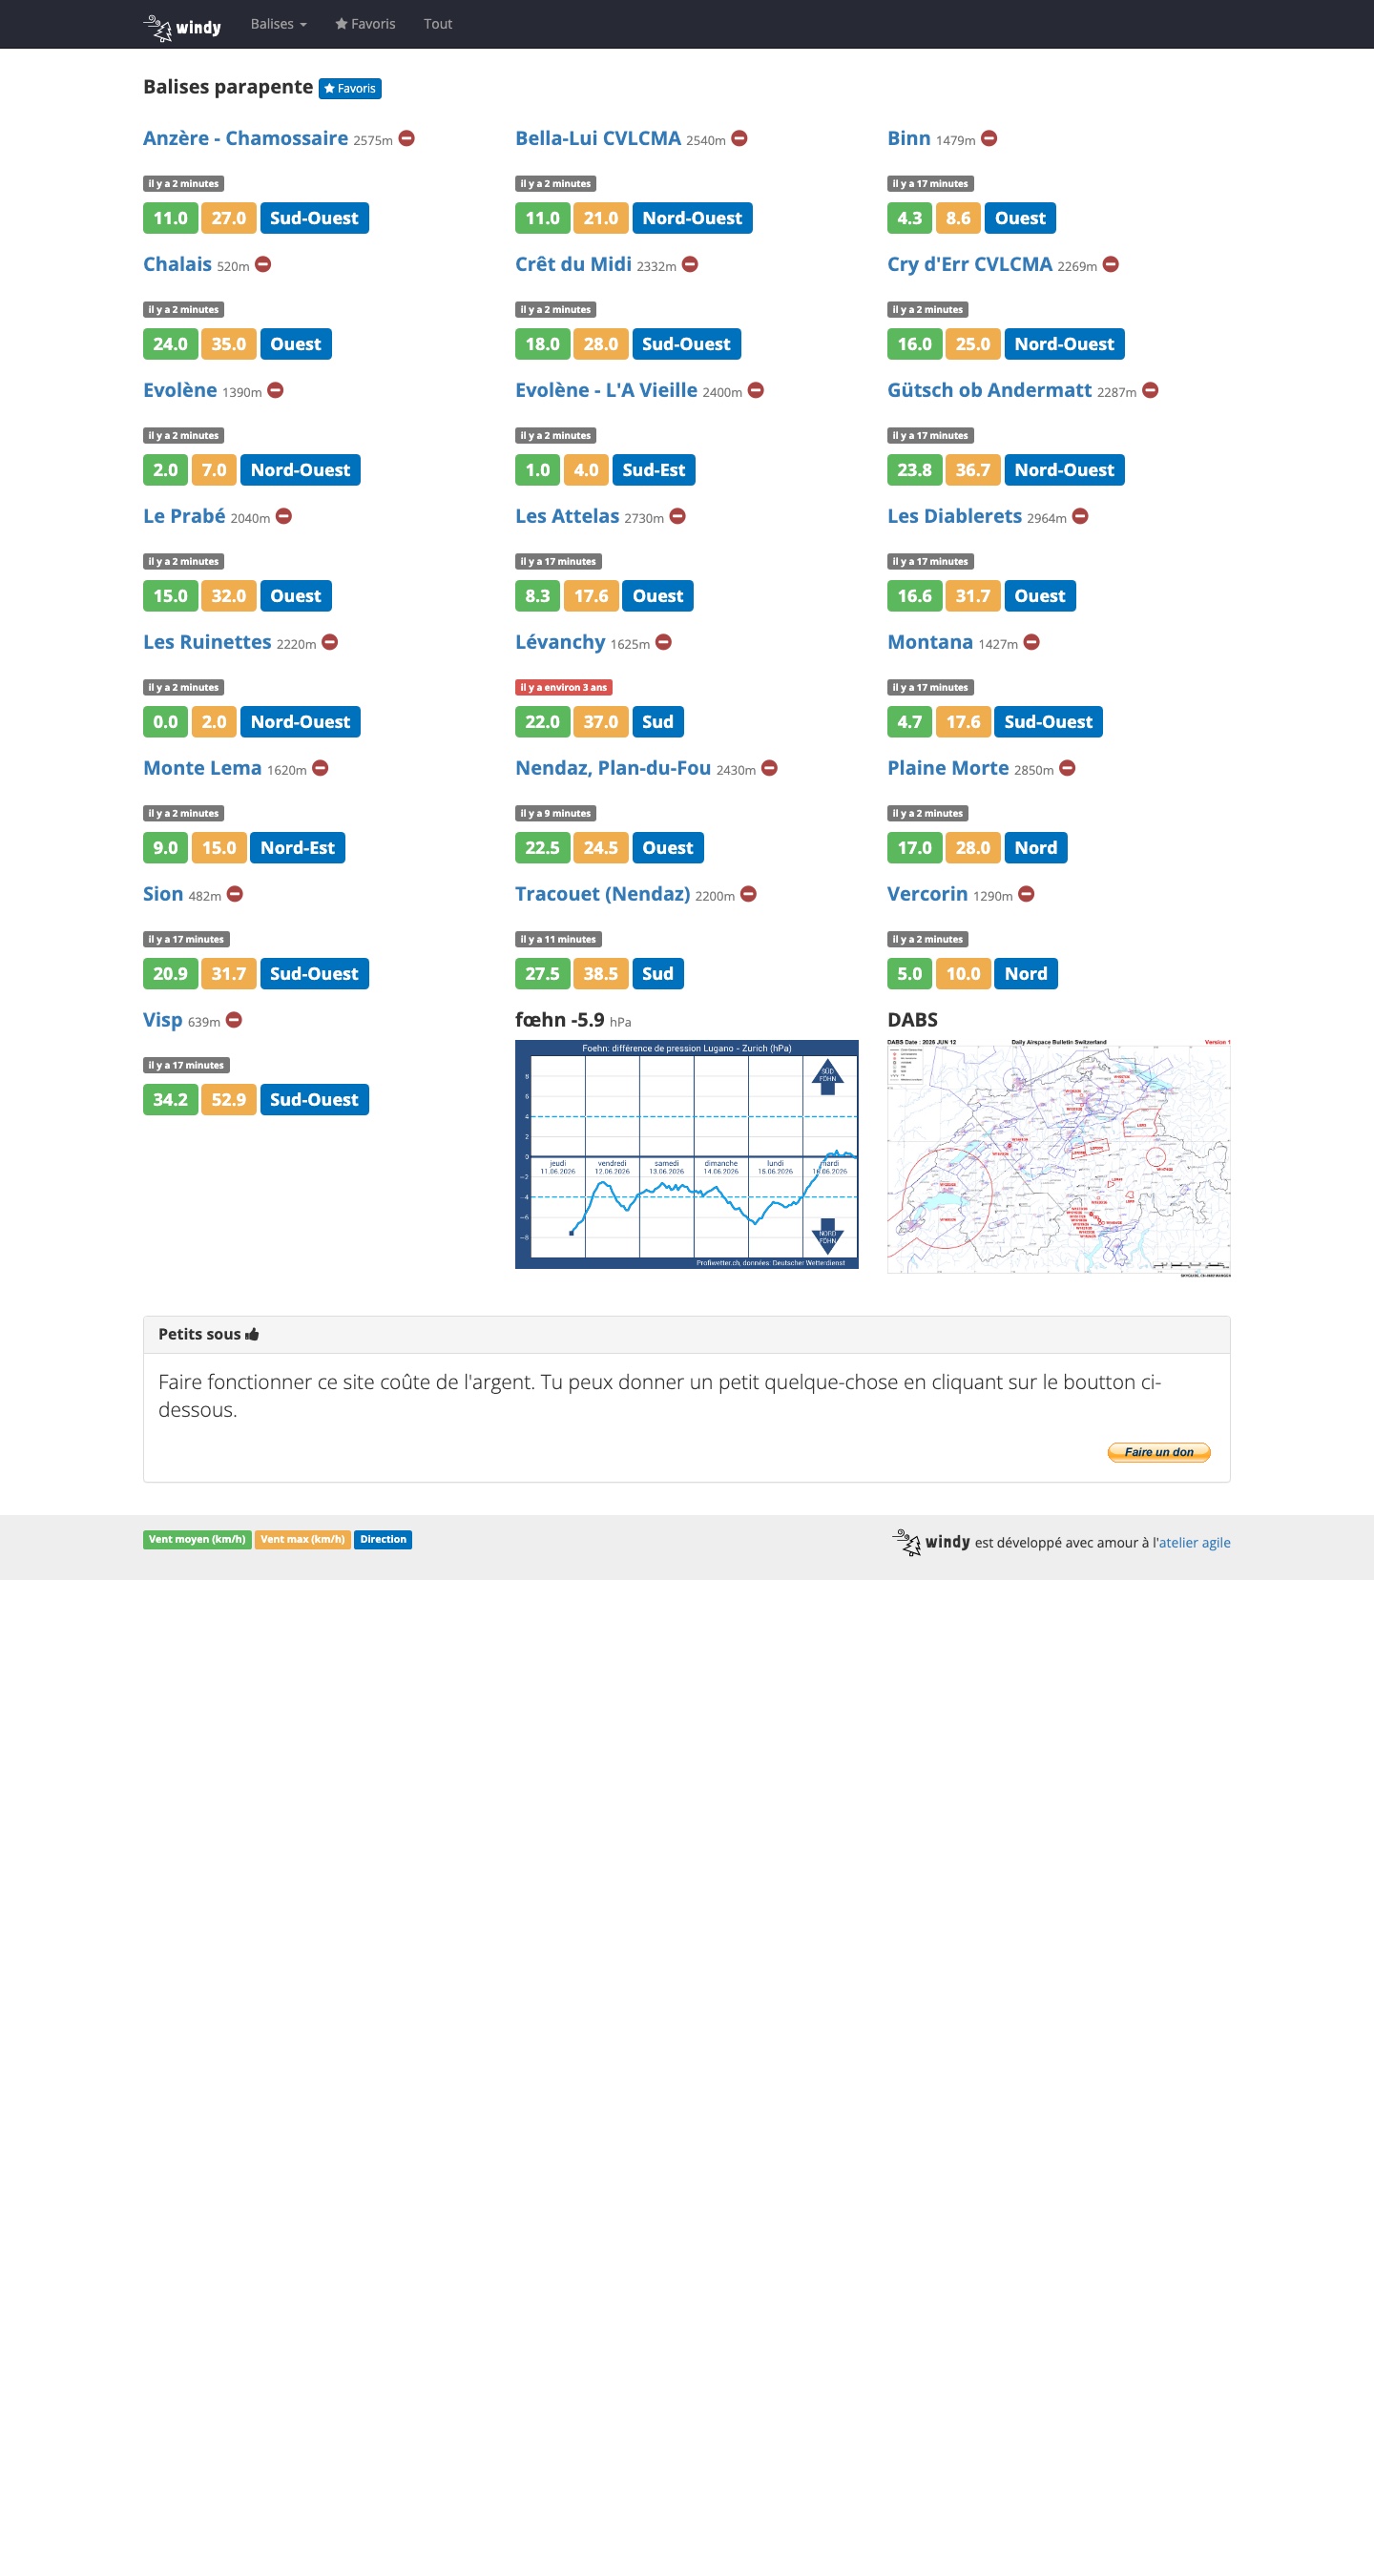This screenshot has height=2576, width=1374.
Task: Remove Lévanchy from favorites
Action: 664,643
